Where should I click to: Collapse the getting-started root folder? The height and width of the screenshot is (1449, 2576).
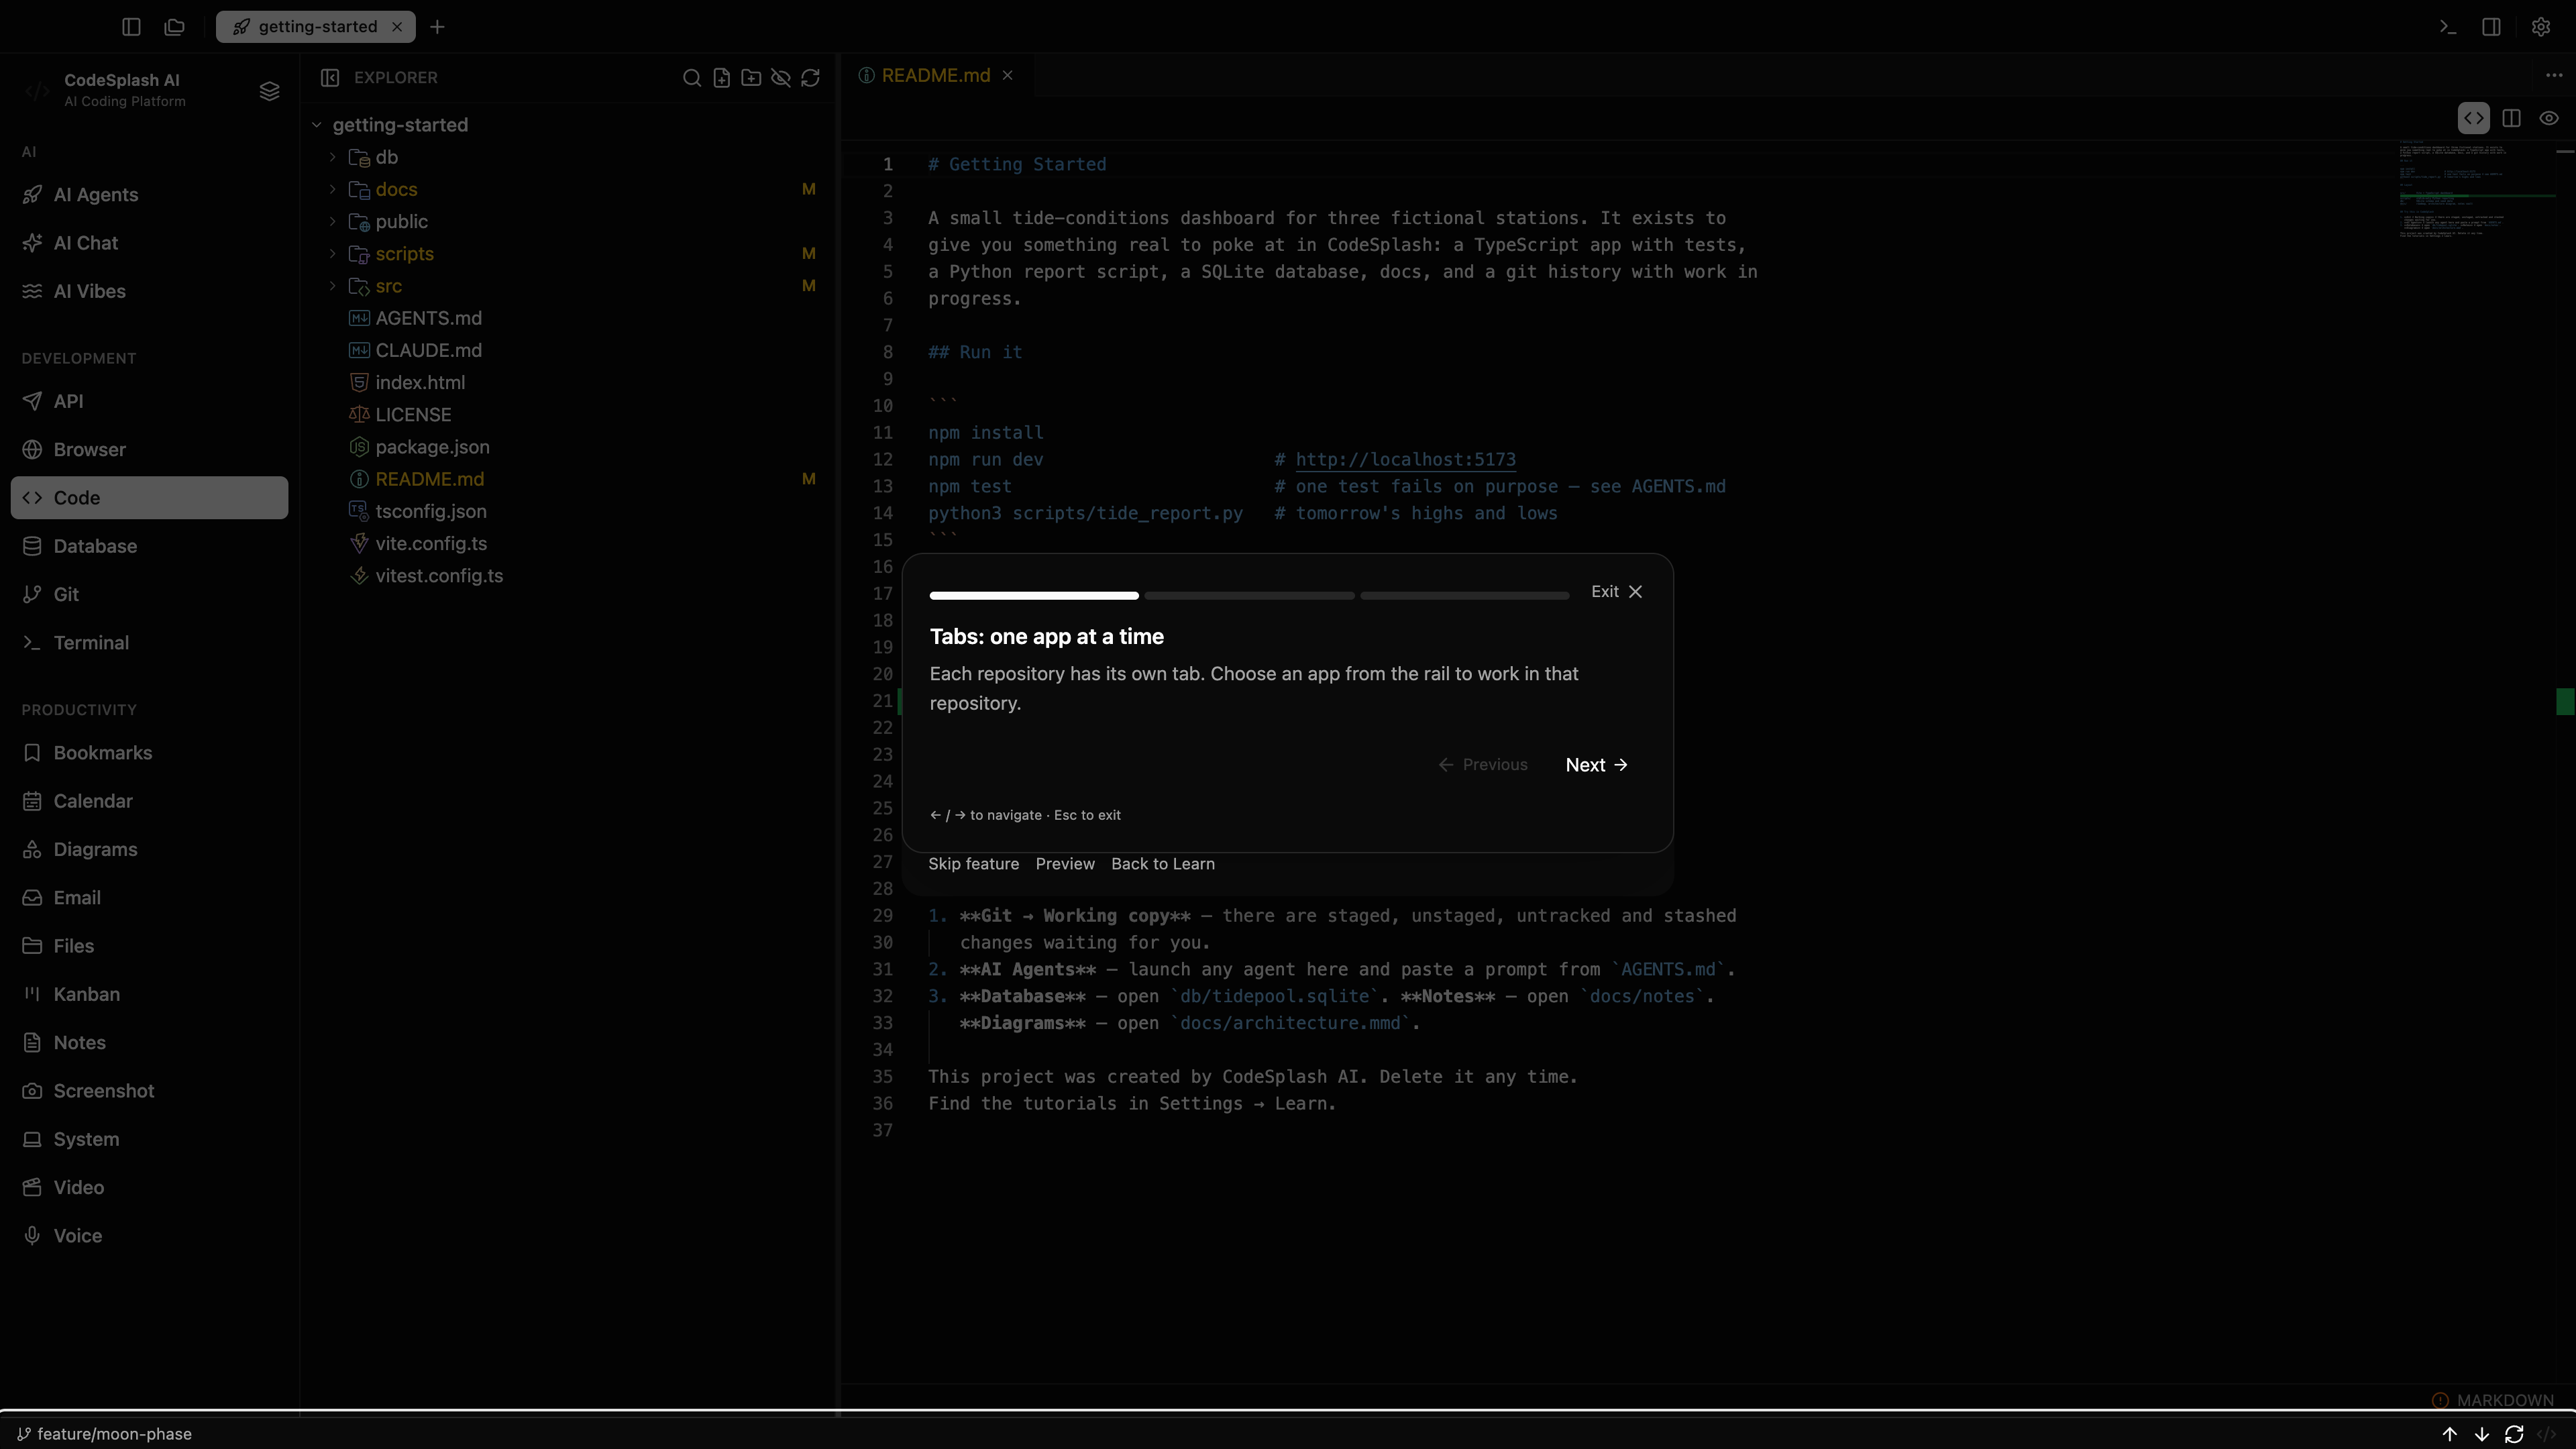(x=317, y=125)
